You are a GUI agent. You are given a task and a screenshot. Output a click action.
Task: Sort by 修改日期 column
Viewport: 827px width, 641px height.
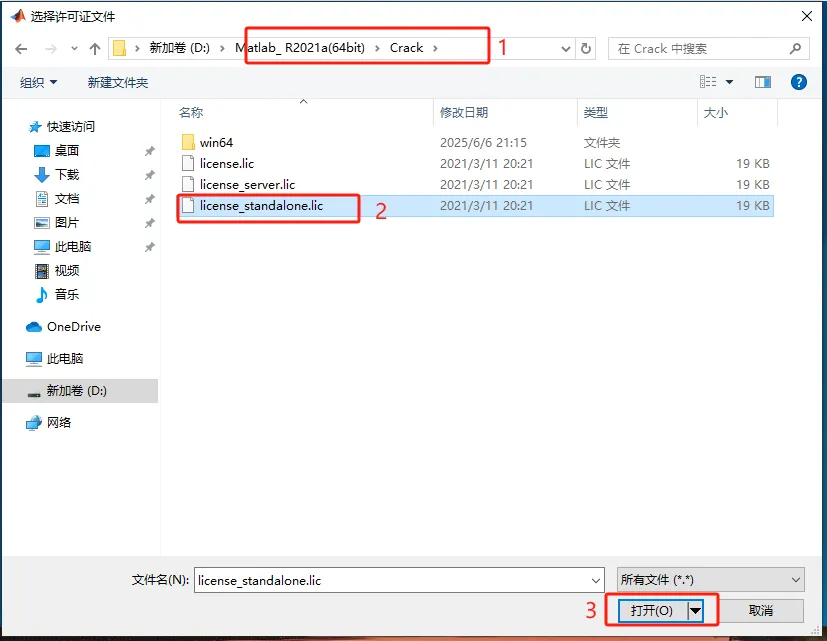464,112
